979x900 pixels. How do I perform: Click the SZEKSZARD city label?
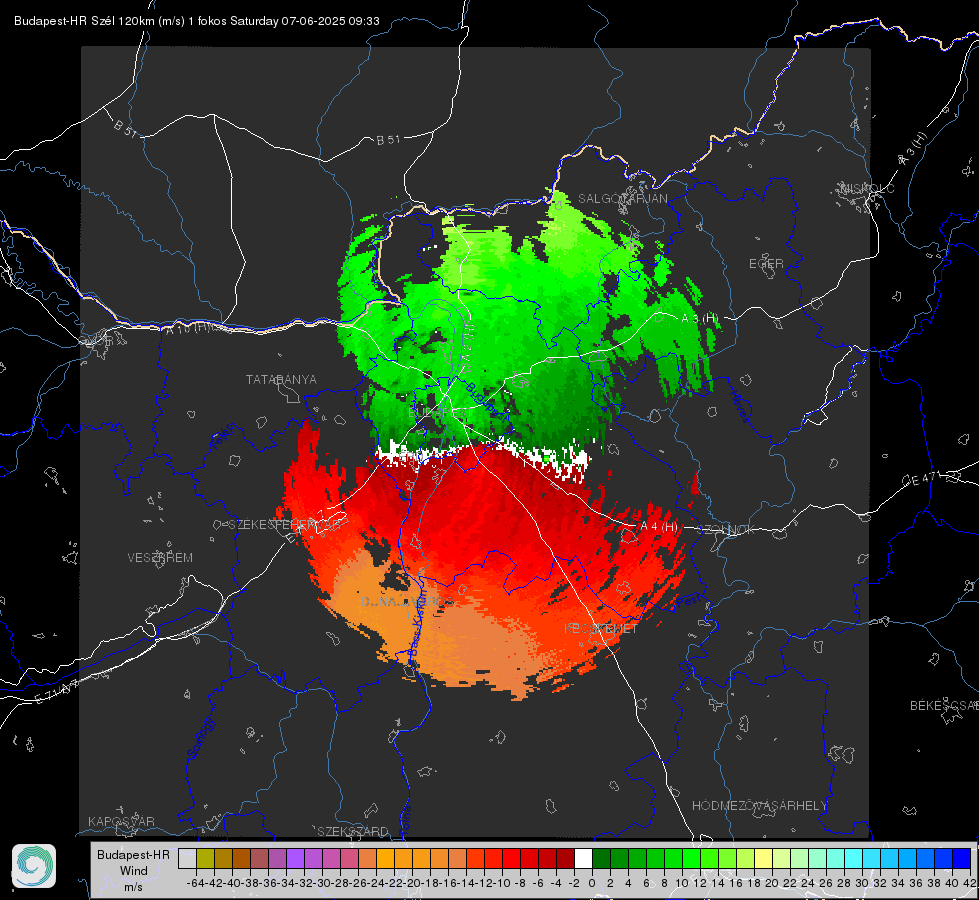click(353, 831)
